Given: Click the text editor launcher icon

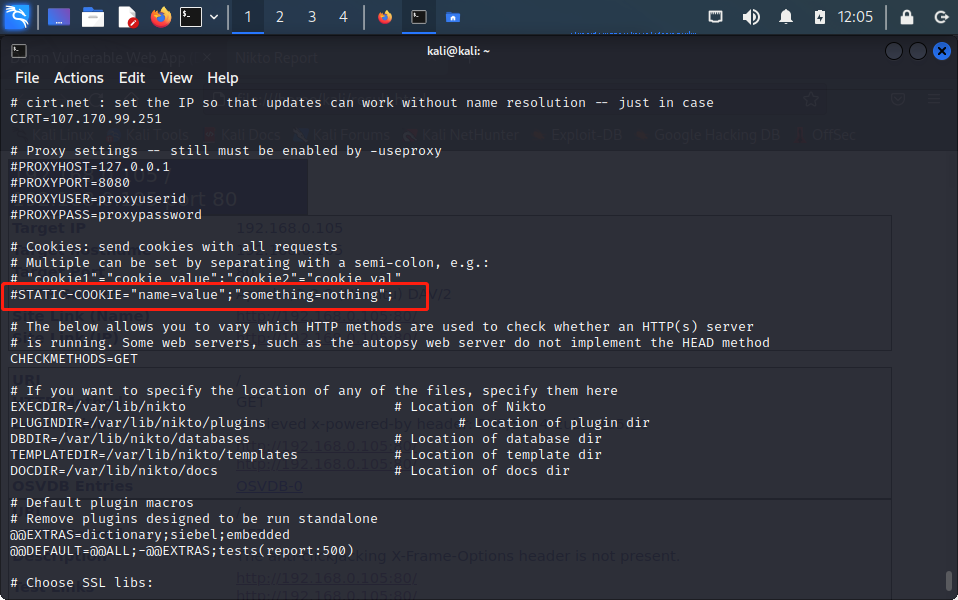Looking at the screenshot, I should pyautogui.click(x=127, y=17).
